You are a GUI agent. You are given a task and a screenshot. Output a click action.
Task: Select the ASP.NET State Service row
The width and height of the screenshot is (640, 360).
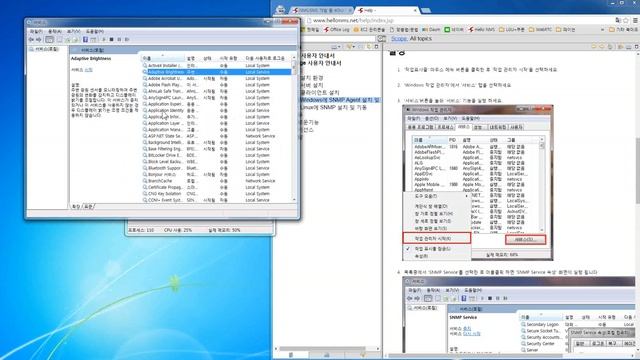click(x=217, y=136)
